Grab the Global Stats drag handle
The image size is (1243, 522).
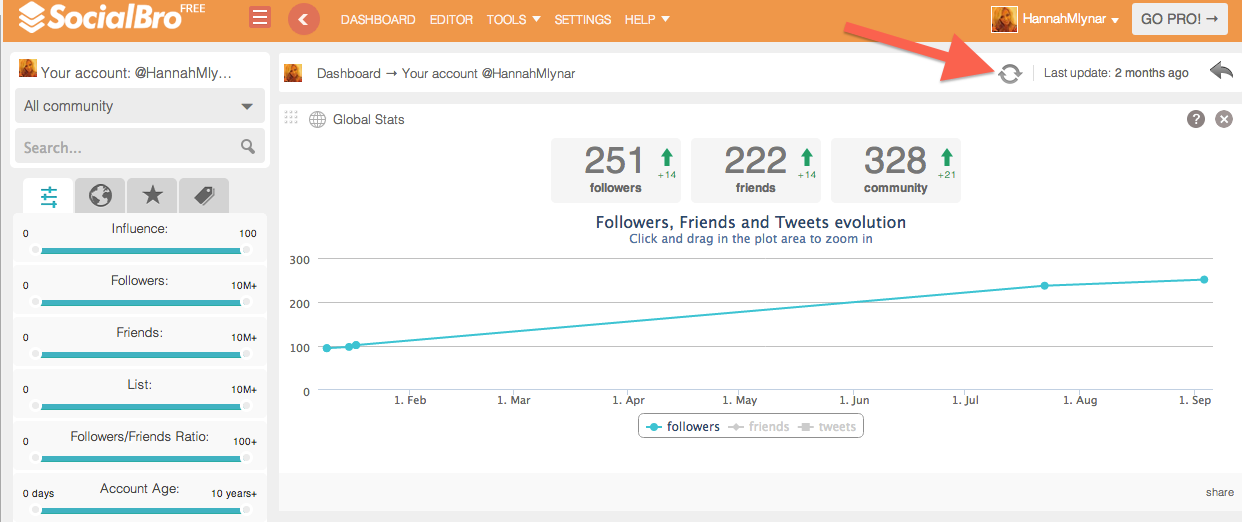click(291, 118)
